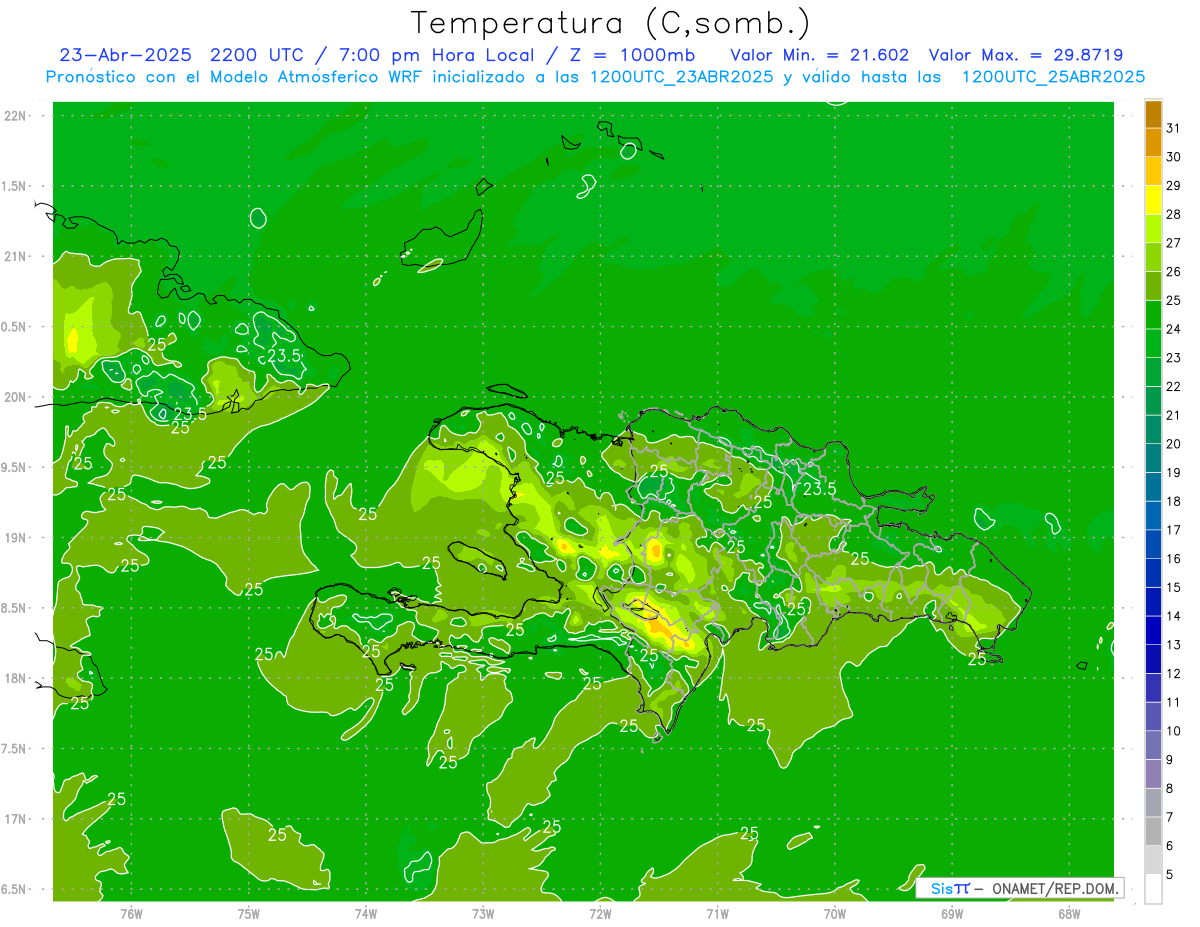The image size is (1200, 927).
Task: Click the legend value 31
Action: click(x=1174, y=128)
